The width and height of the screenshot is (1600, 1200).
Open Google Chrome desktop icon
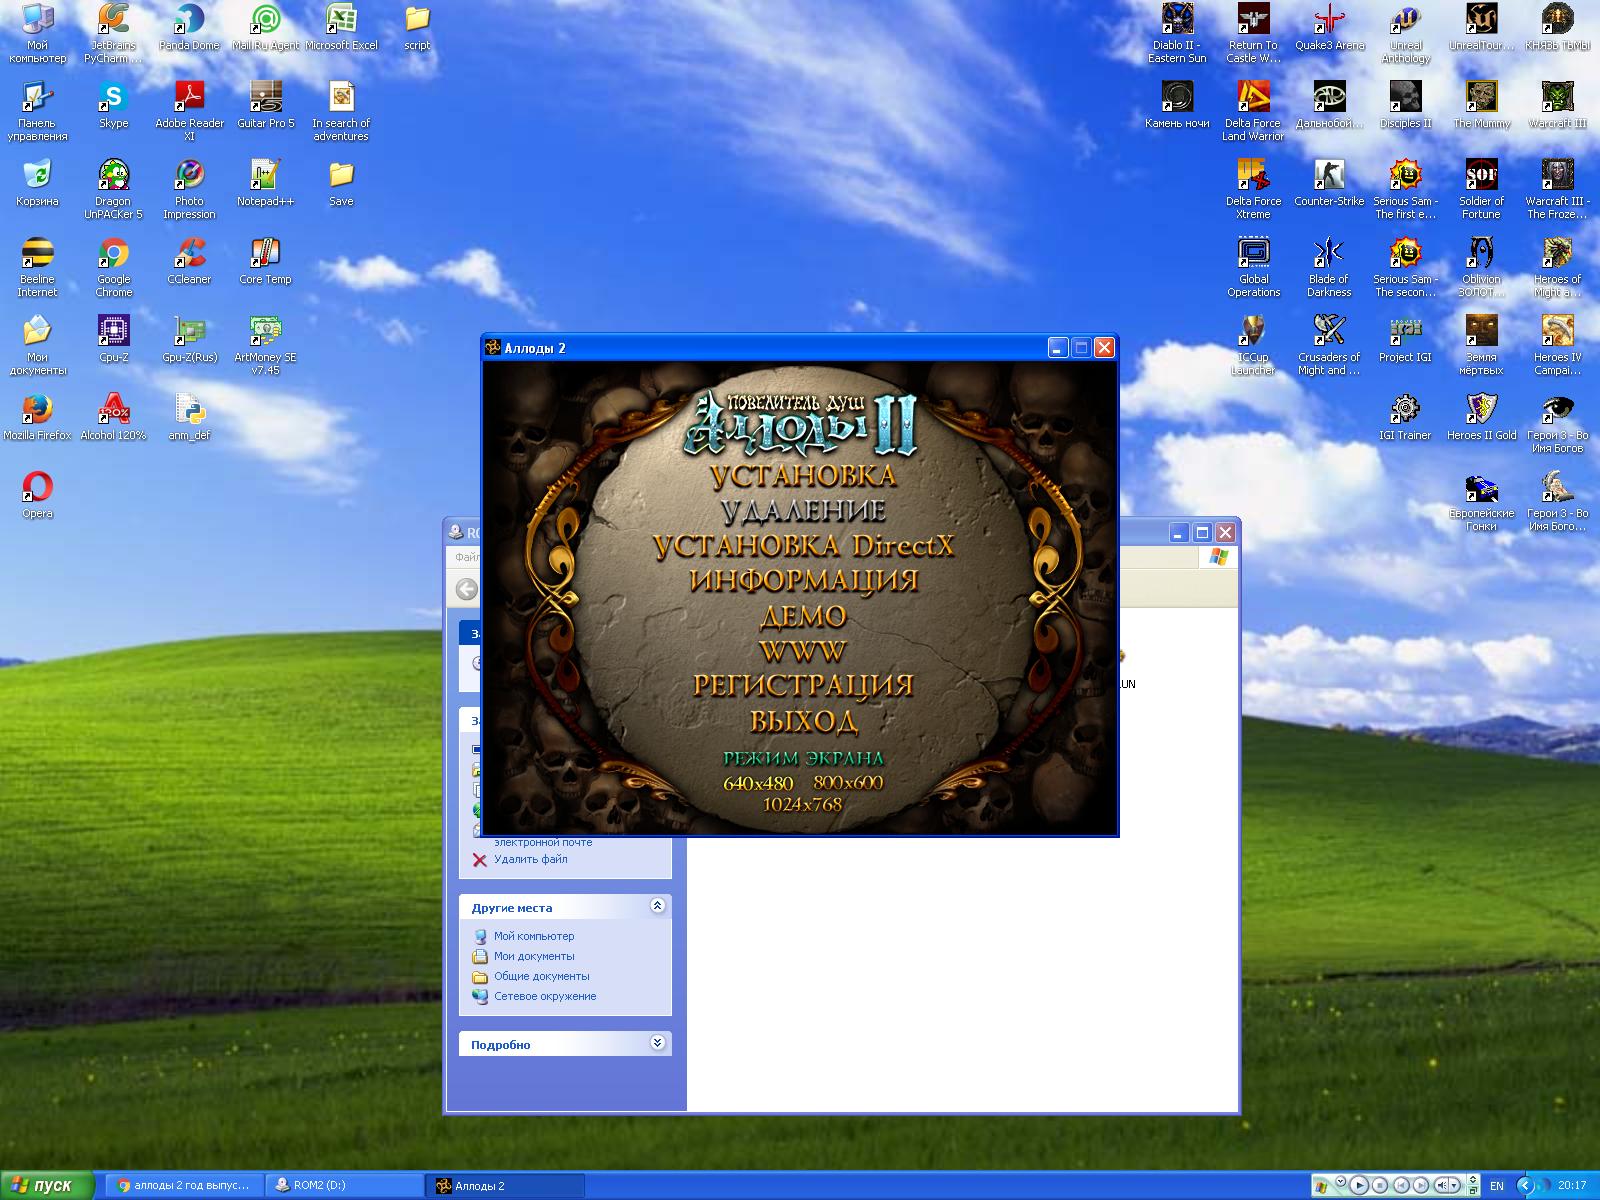pos(113,268)
